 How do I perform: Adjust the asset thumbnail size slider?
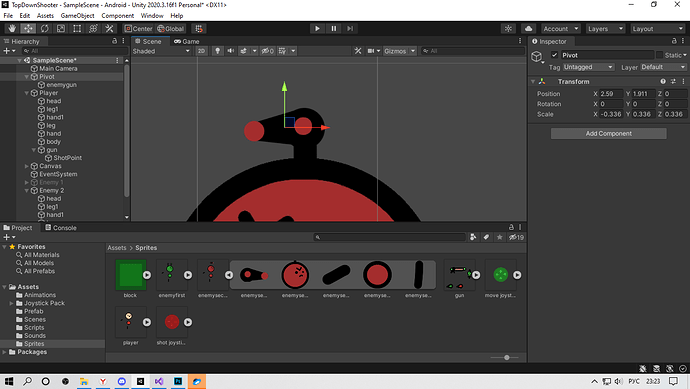click(506, 357)
